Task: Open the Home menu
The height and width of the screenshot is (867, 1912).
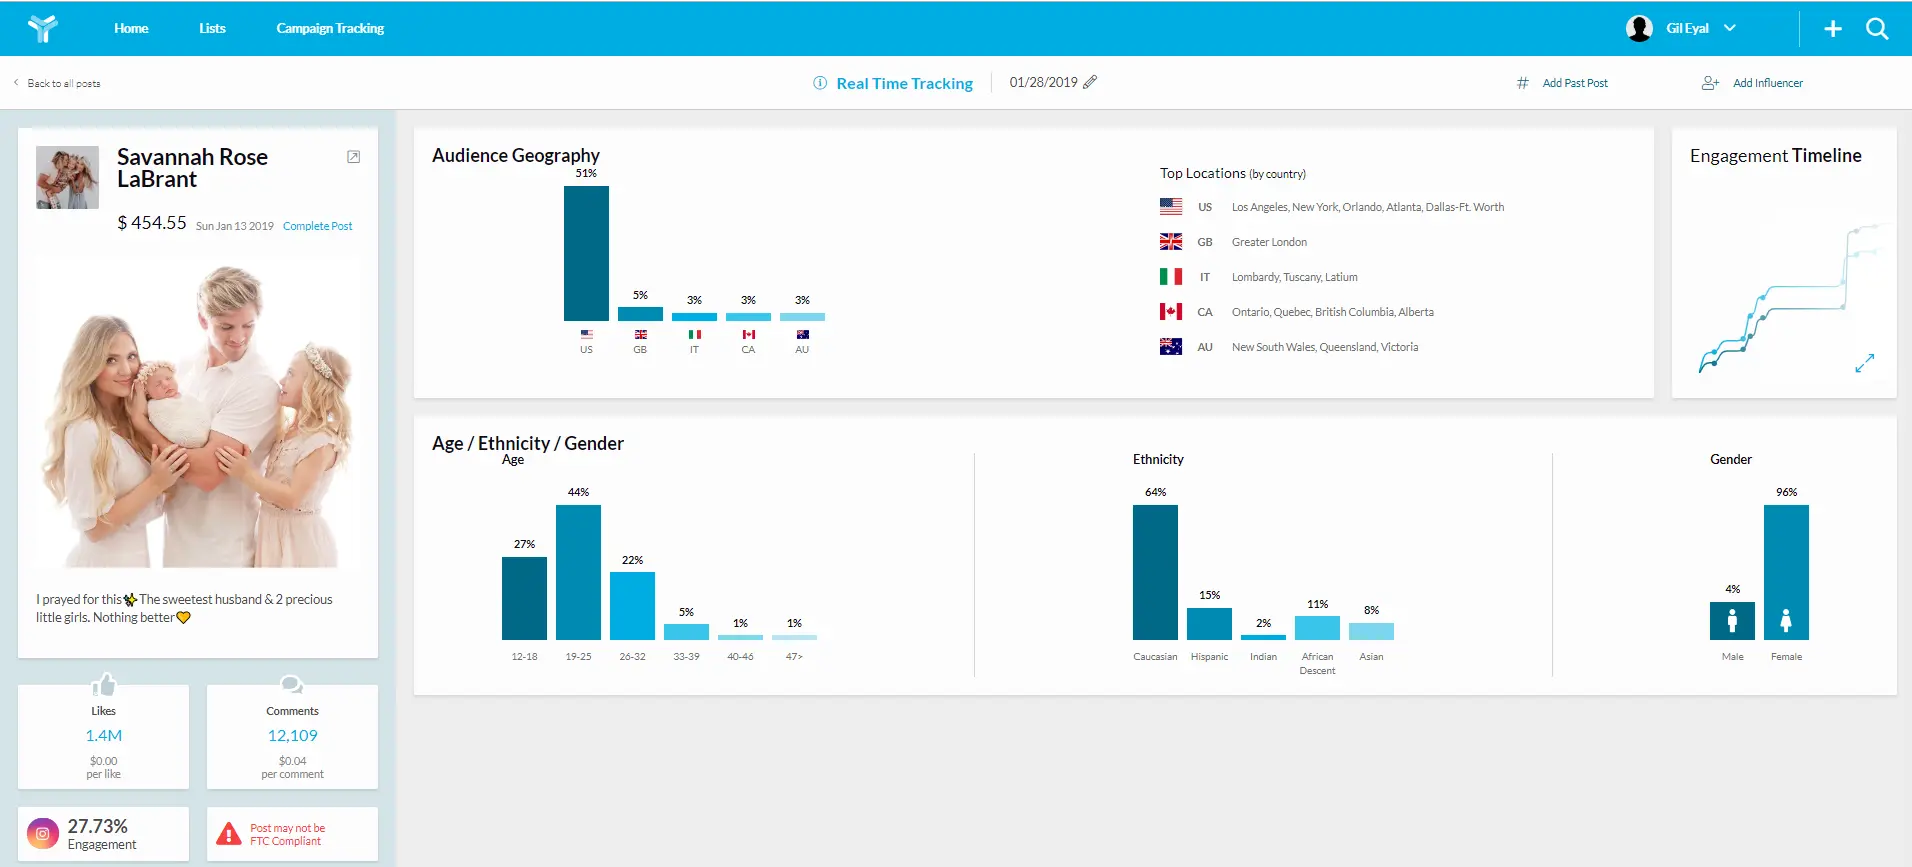Action: click(x=131, y=28)
